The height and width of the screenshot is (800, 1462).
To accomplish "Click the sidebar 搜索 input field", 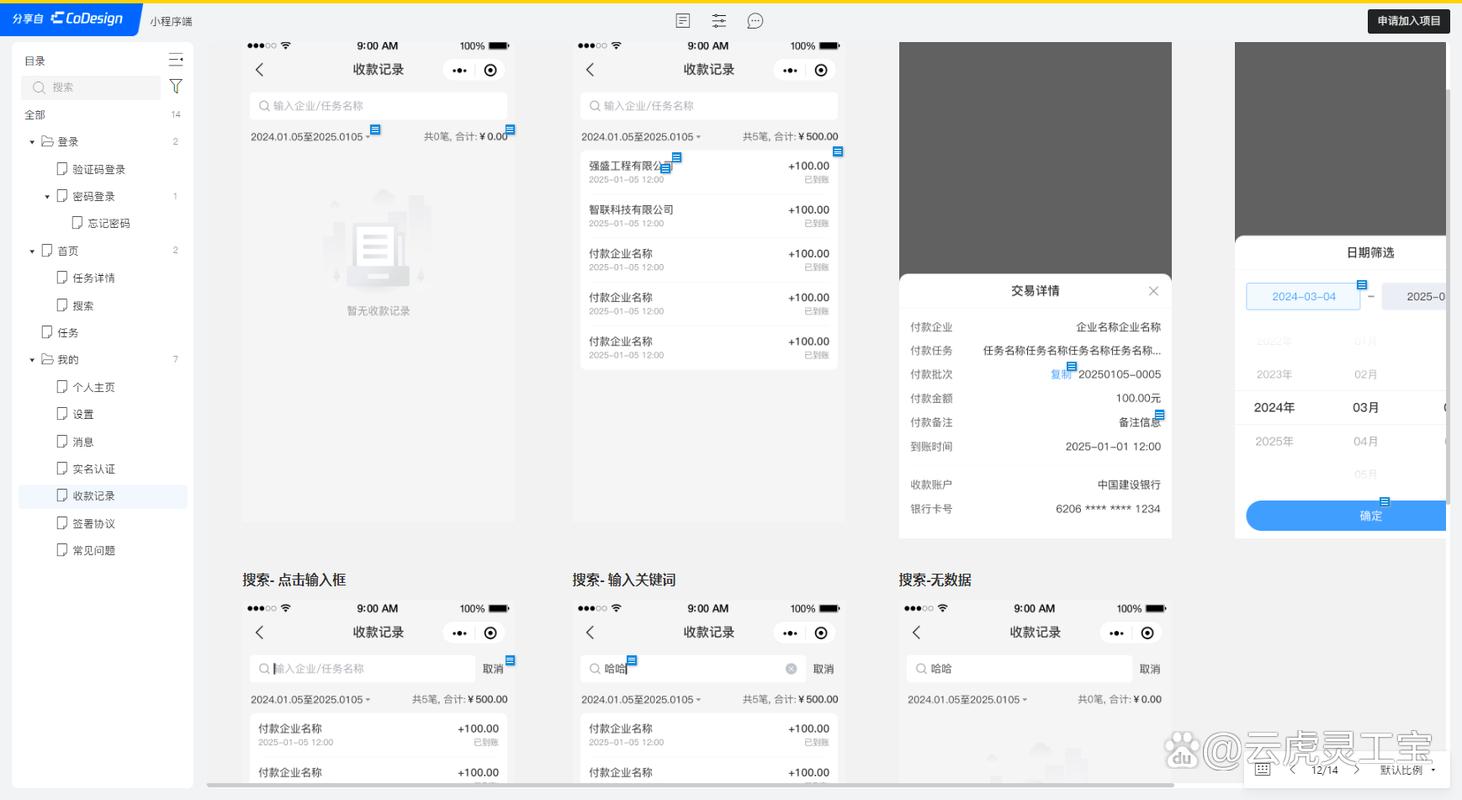I will click(91, 87).
